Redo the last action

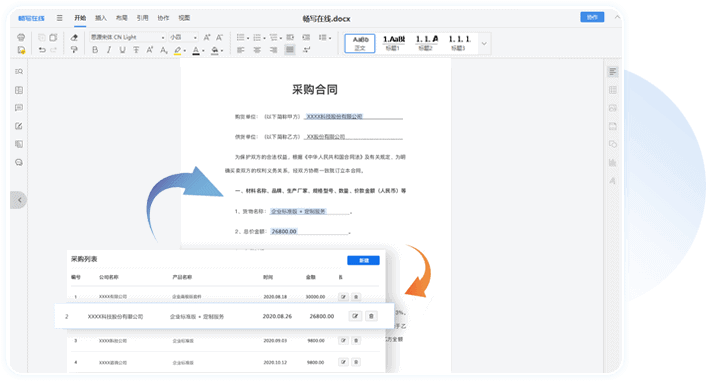[53, 50]
